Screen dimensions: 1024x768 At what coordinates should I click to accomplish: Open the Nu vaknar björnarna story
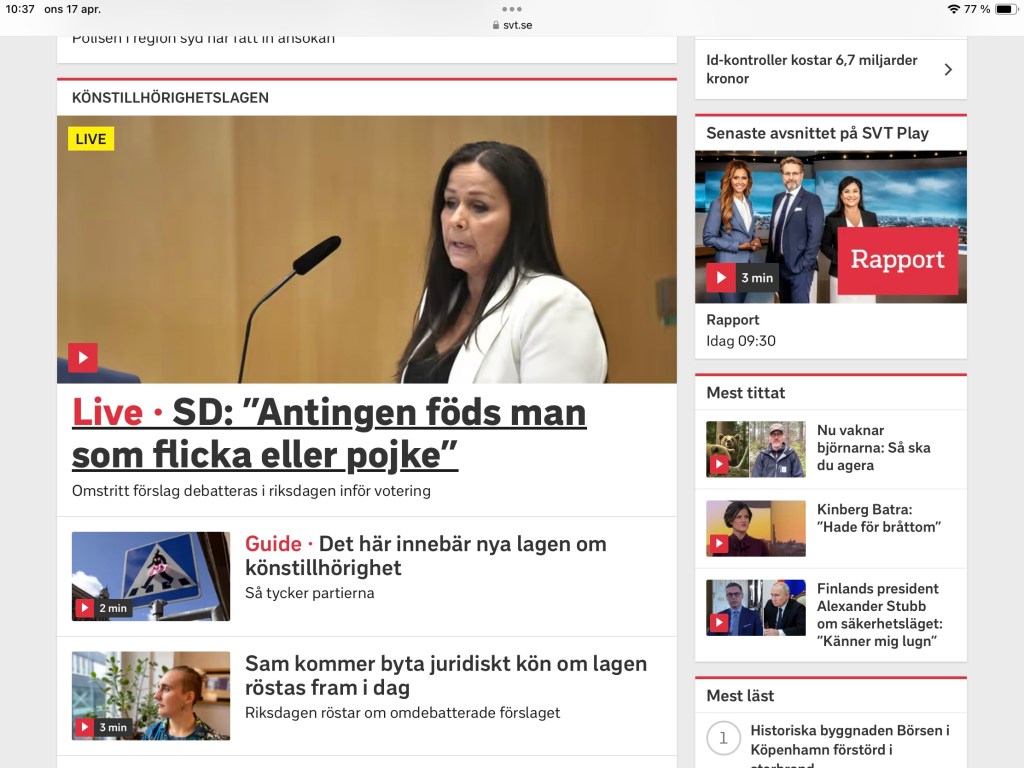coord(874,448)
